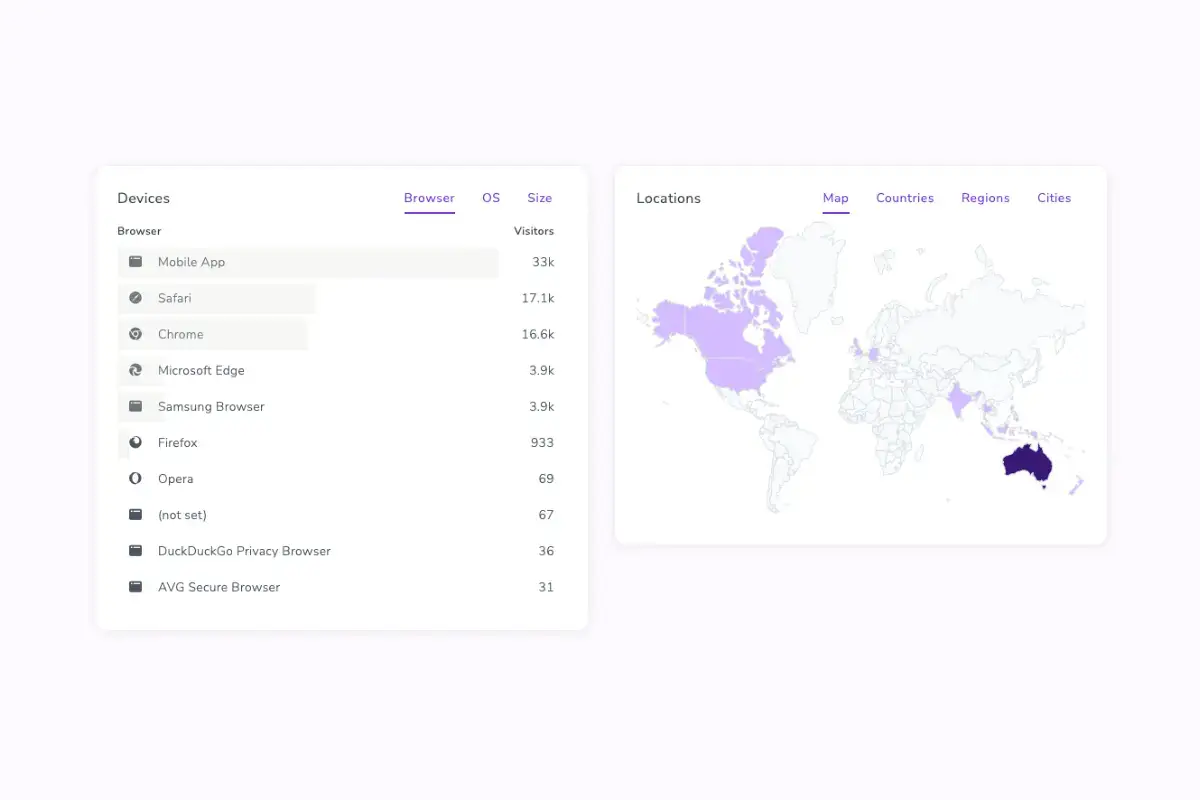
Task: Switch to the OS tab
Action: [491, 198]
